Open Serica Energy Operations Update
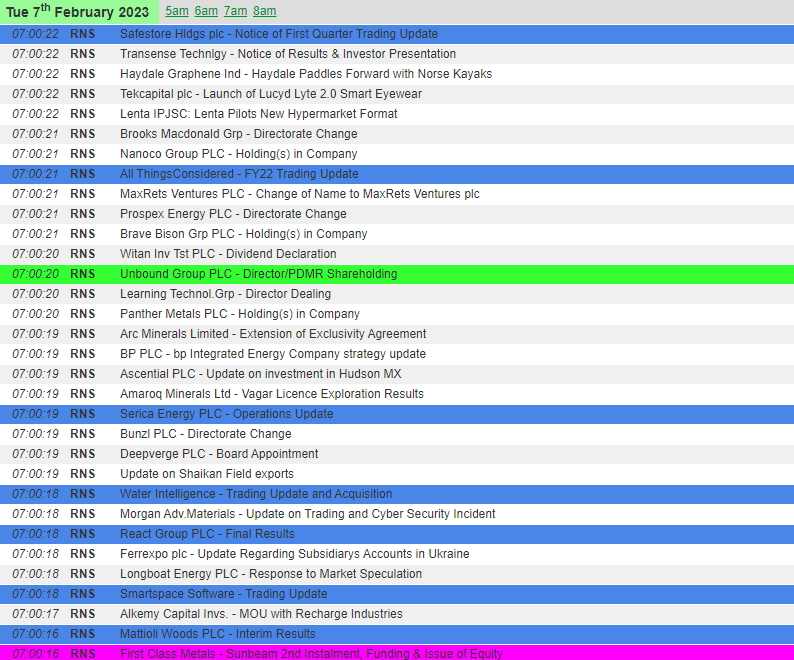794x660 pixels. [x=226, y=414]
